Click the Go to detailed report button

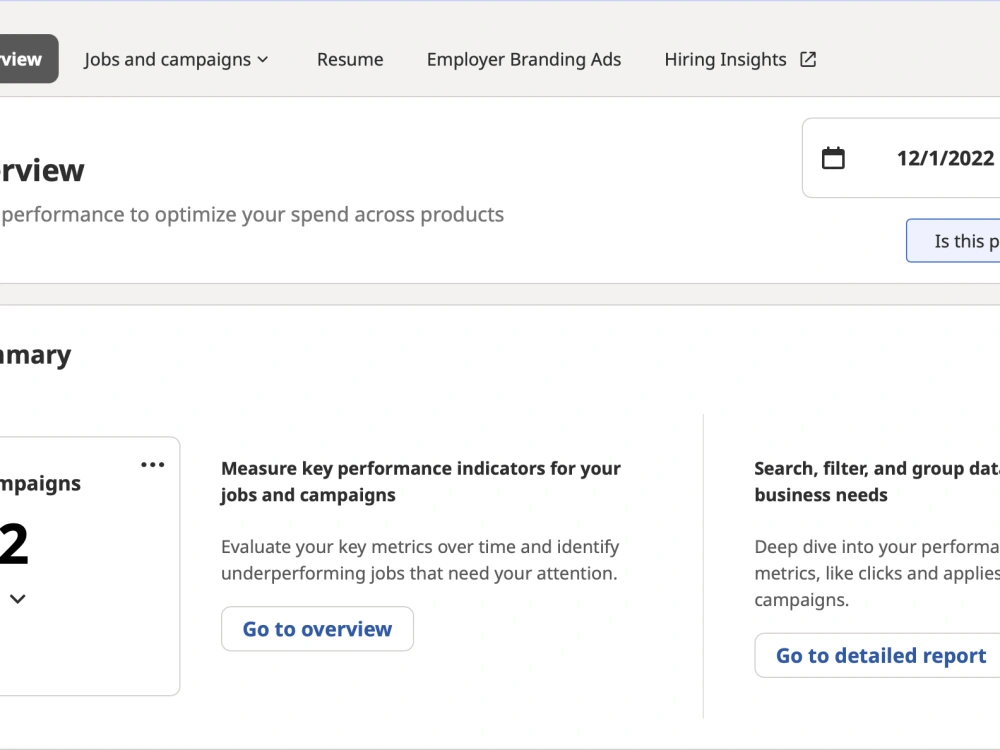pyautogui.click(x=881, y=655)
